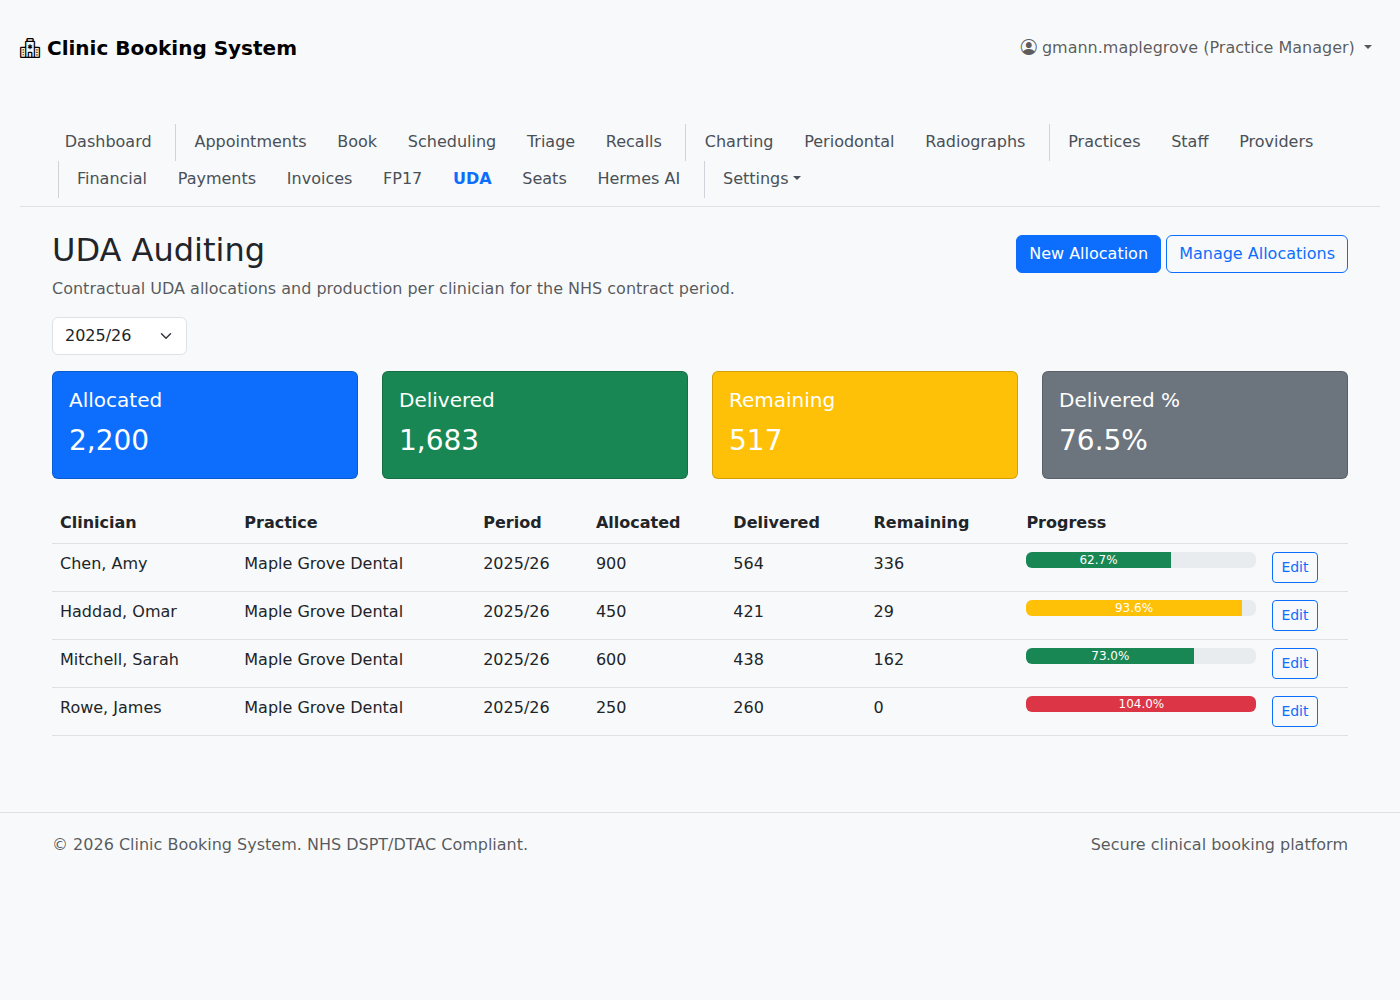This screenshot has width=1400, height=1000.
Task: Open the Recalls page
Action: click(633, 141)
